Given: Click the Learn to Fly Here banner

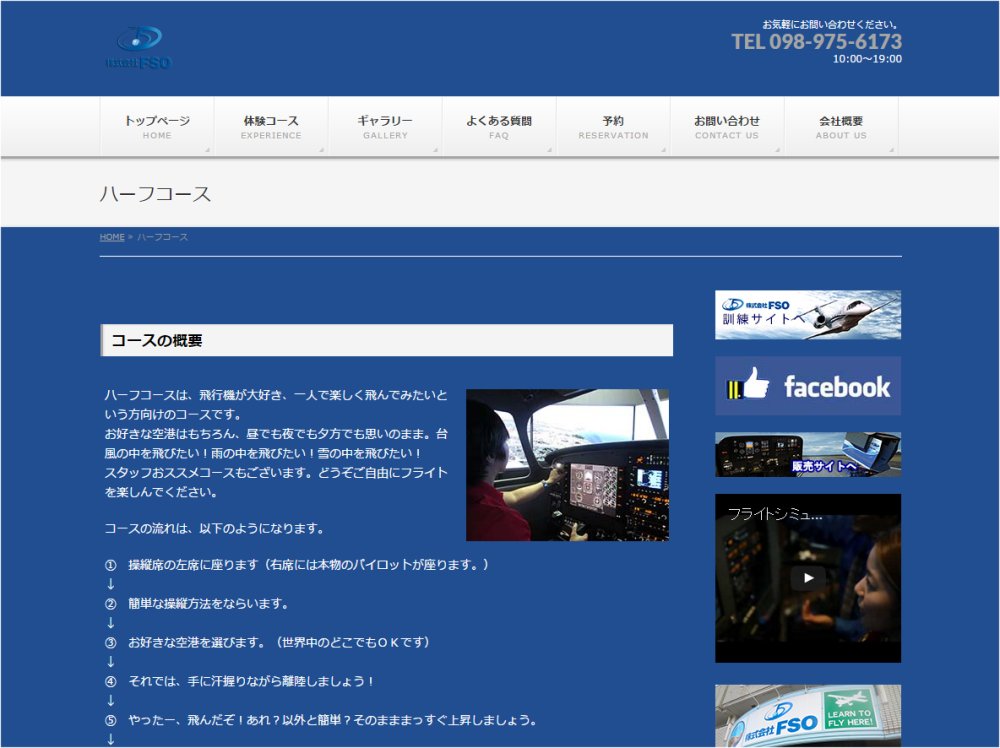Looking at the screenshot, I should (808, 716).
